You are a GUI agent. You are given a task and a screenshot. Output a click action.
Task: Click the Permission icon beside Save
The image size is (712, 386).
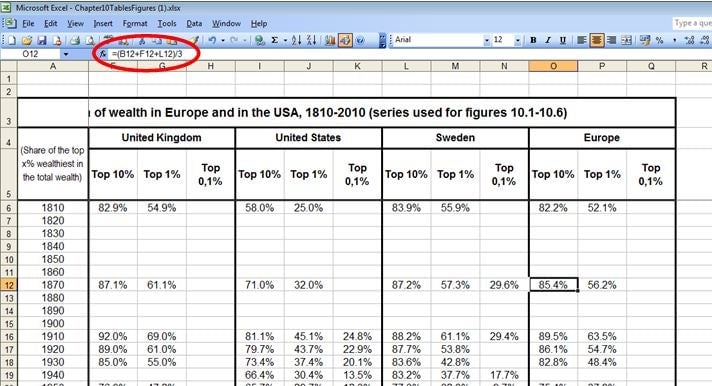coord(57,40)
